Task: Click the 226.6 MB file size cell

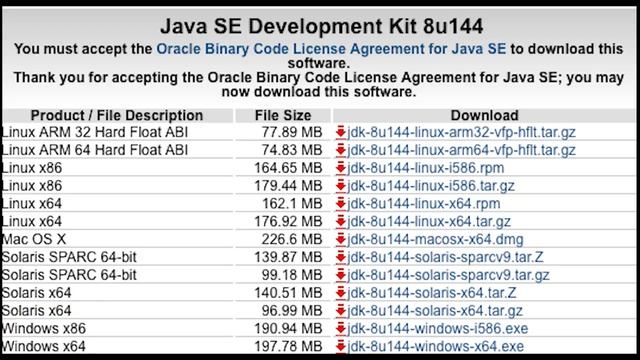Action: (292, 239)
